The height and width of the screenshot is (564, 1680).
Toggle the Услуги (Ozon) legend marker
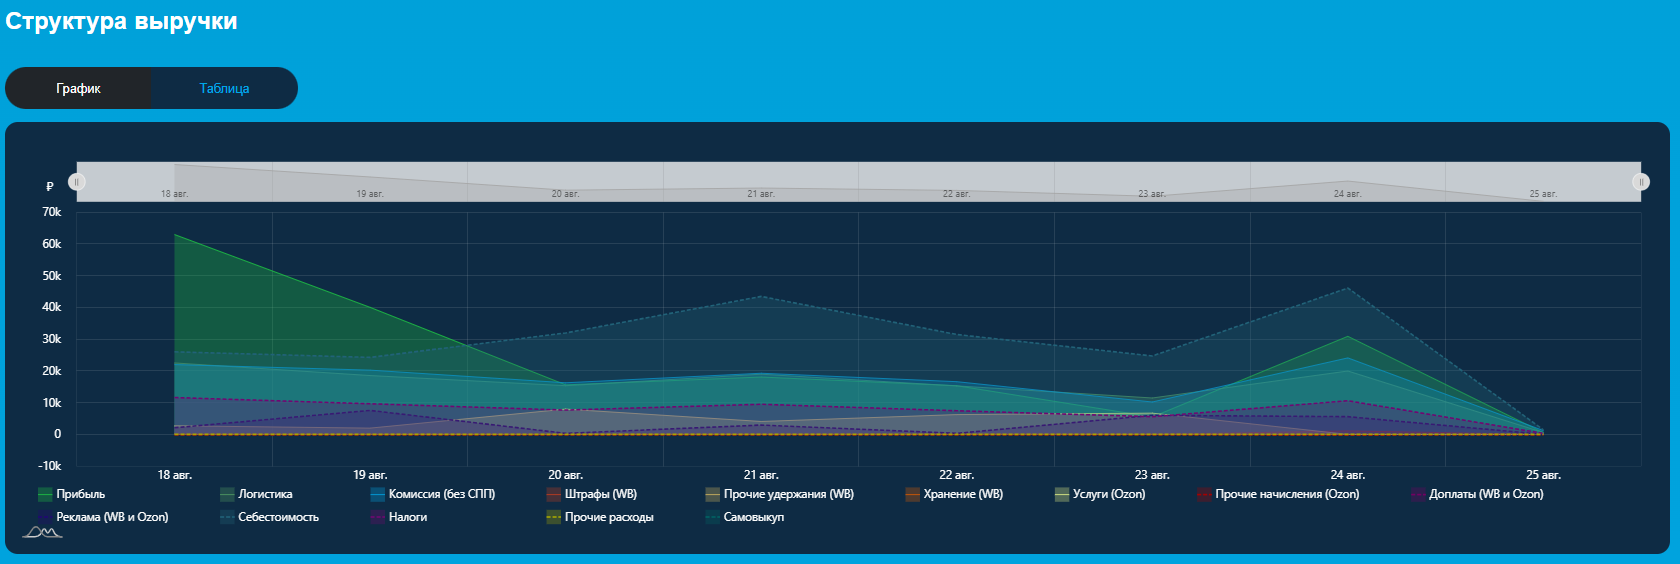[1062, 494]
